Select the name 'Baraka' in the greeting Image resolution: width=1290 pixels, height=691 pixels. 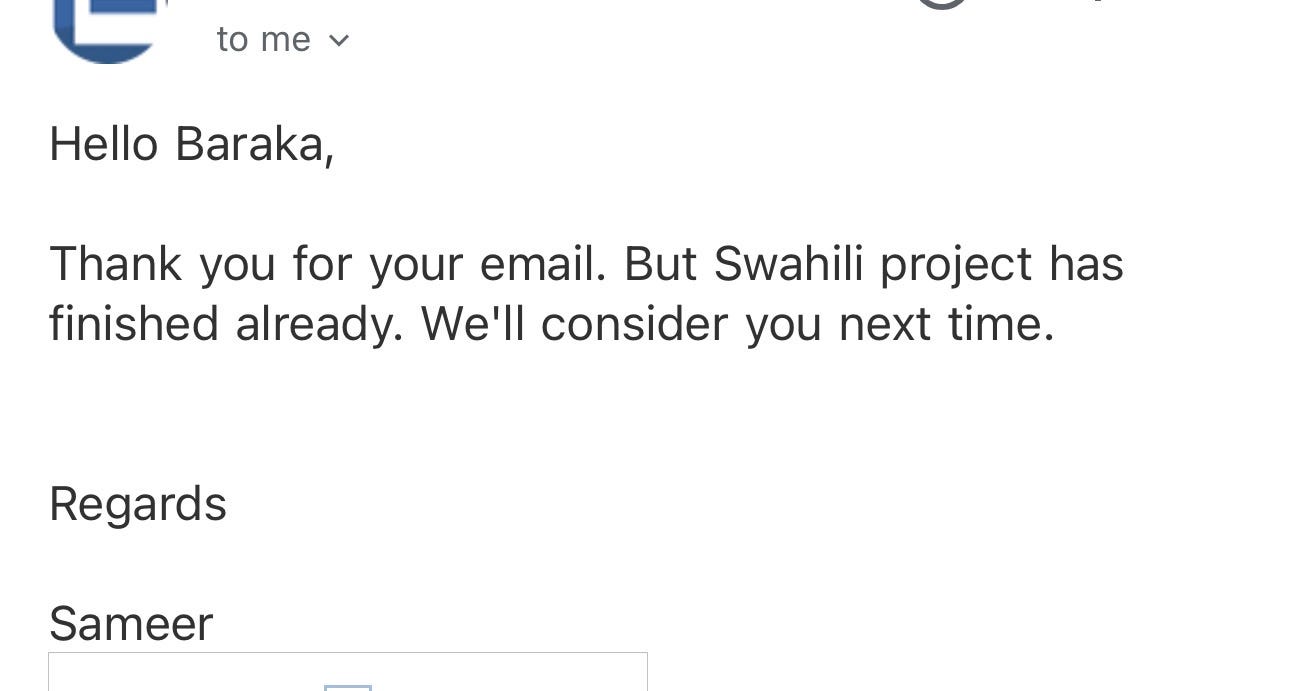(x=254, y=144)
